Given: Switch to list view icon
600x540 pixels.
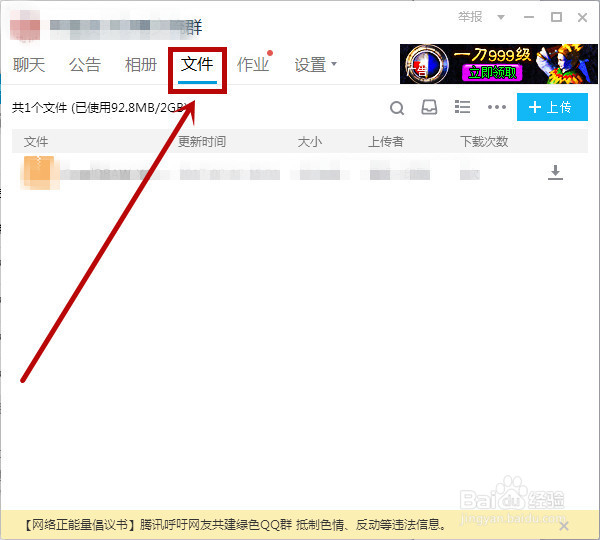Looking at the screenshot, I should (462, 107).
